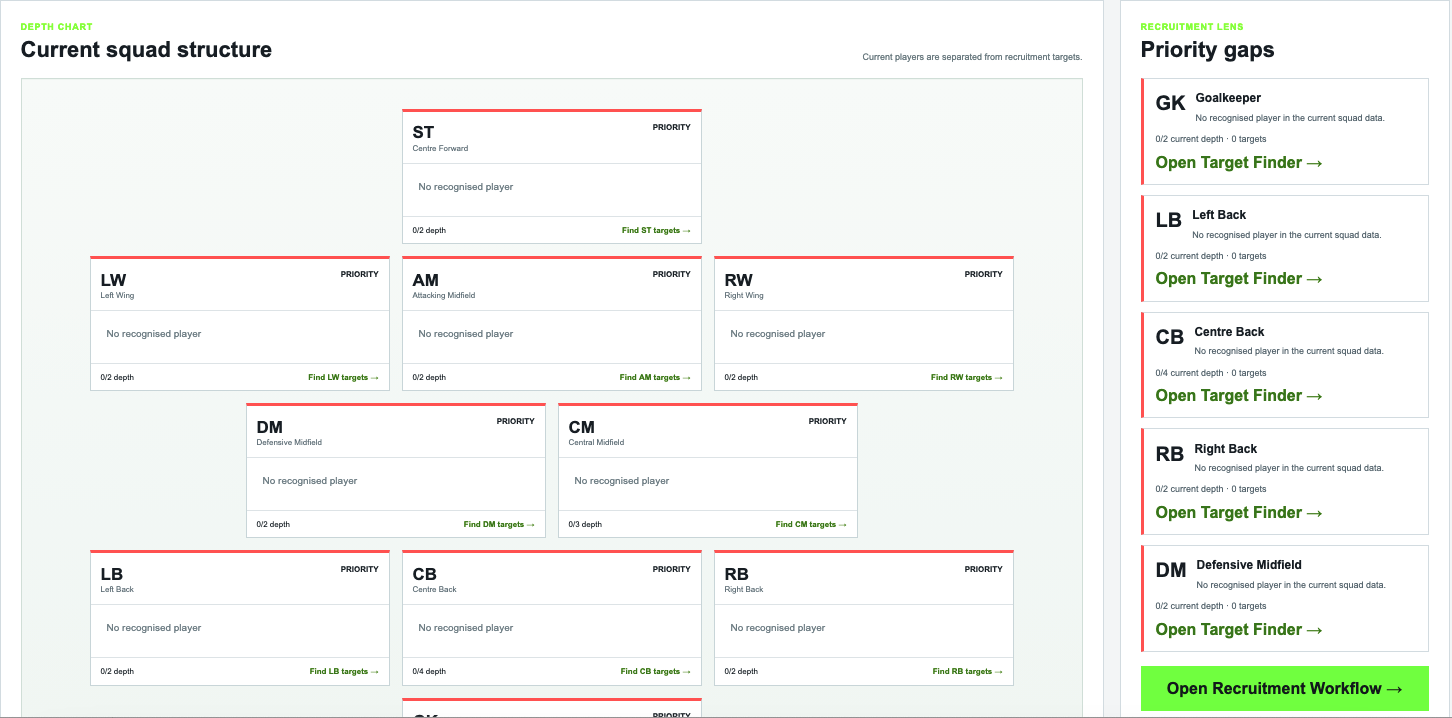Click GK abbreviation in Priority gaps
This screenshot has height=718, width=1452.
[1170, 104]
